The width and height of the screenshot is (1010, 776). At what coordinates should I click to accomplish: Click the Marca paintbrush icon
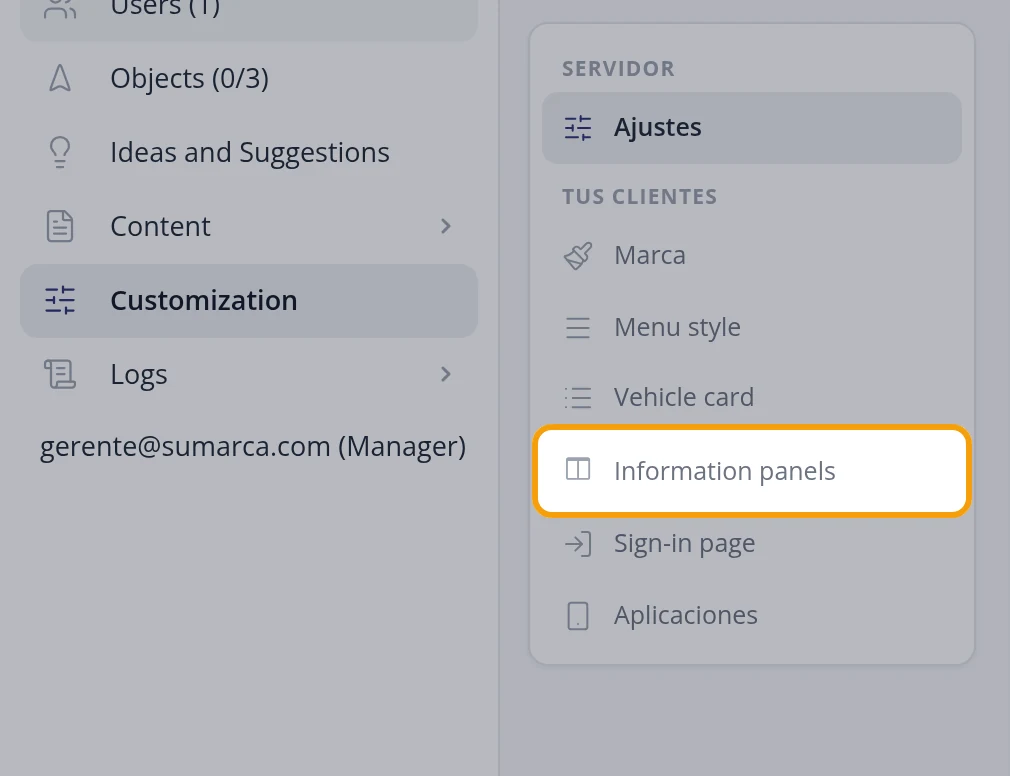coord(578,256)
